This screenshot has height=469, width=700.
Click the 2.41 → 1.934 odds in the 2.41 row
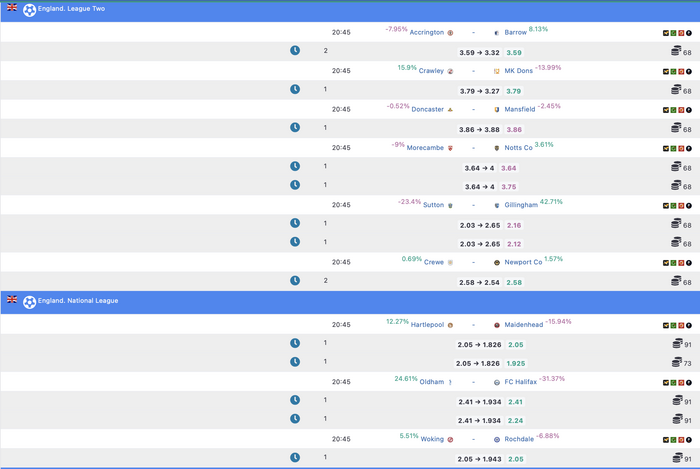(x=479, y=402)
